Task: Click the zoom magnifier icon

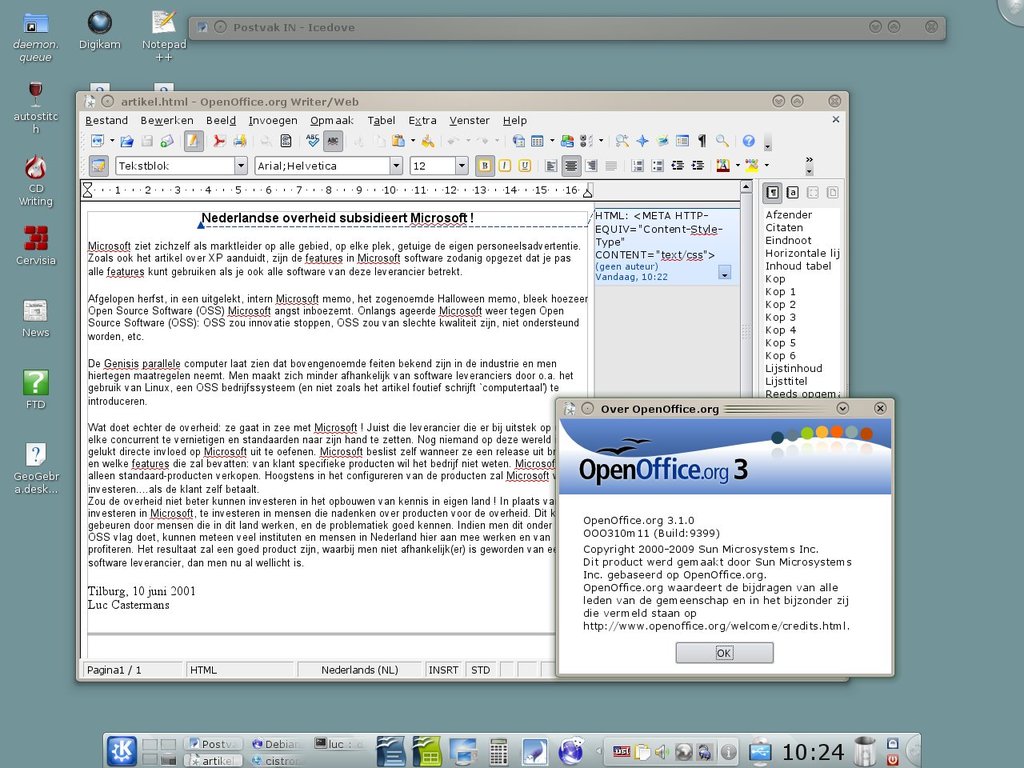Action: [x=722, y=141]
